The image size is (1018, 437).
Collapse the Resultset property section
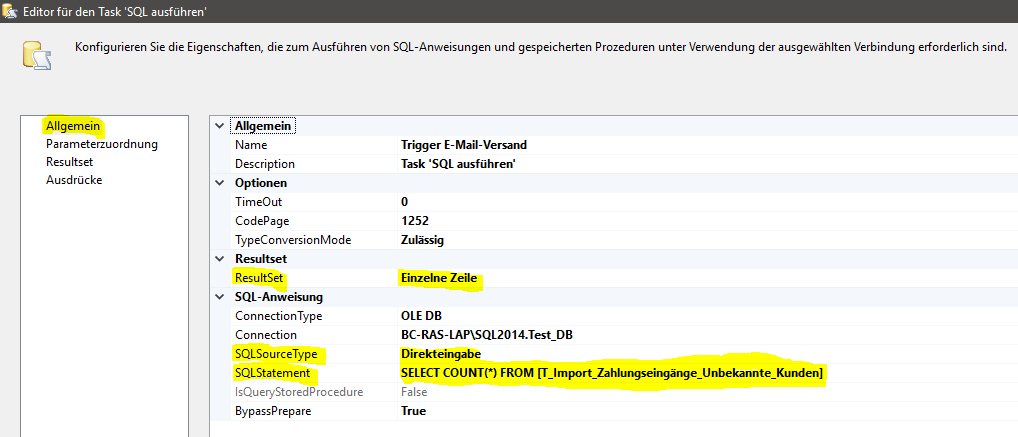pyautogui.click(x=220, y=259)
